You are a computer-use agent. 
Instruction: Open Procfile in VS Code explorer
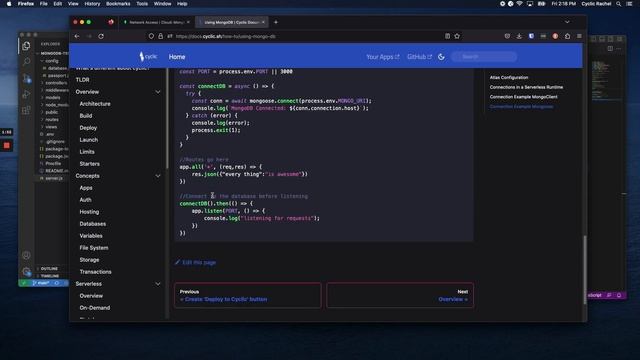(53, 163)
